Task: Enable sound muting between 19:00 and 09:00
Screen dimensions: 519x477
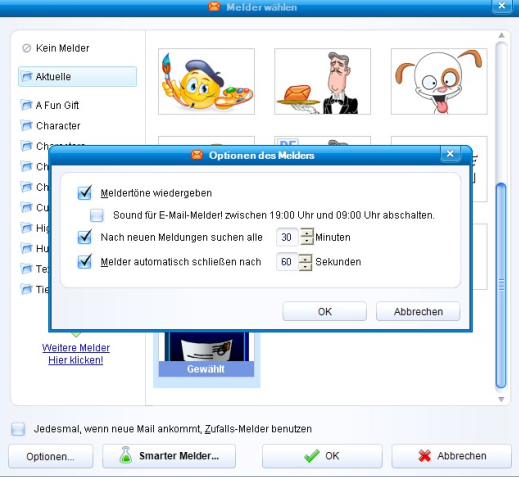Action: tap(97, 215)
